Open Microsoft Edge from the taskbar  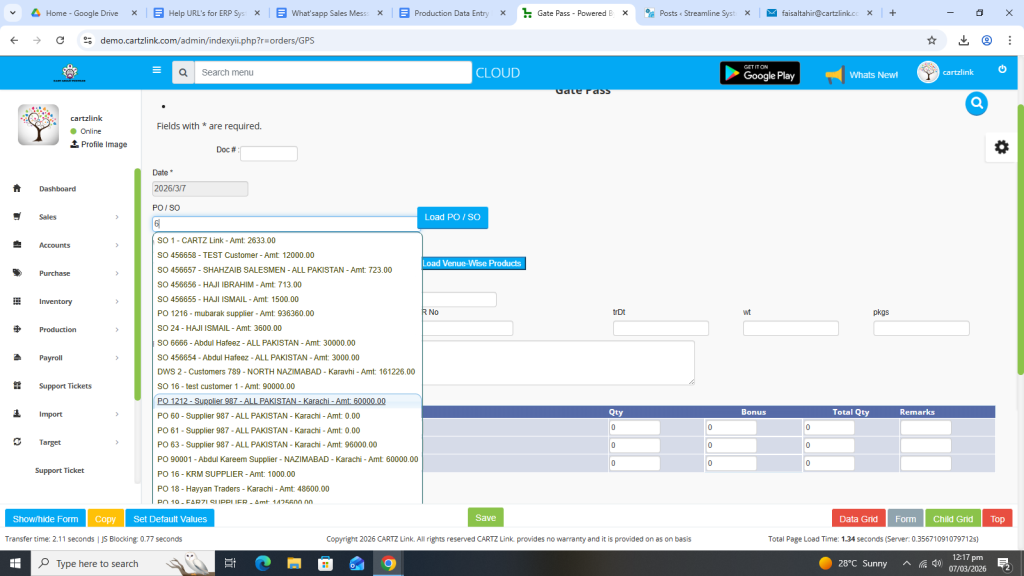click(263, 563)
